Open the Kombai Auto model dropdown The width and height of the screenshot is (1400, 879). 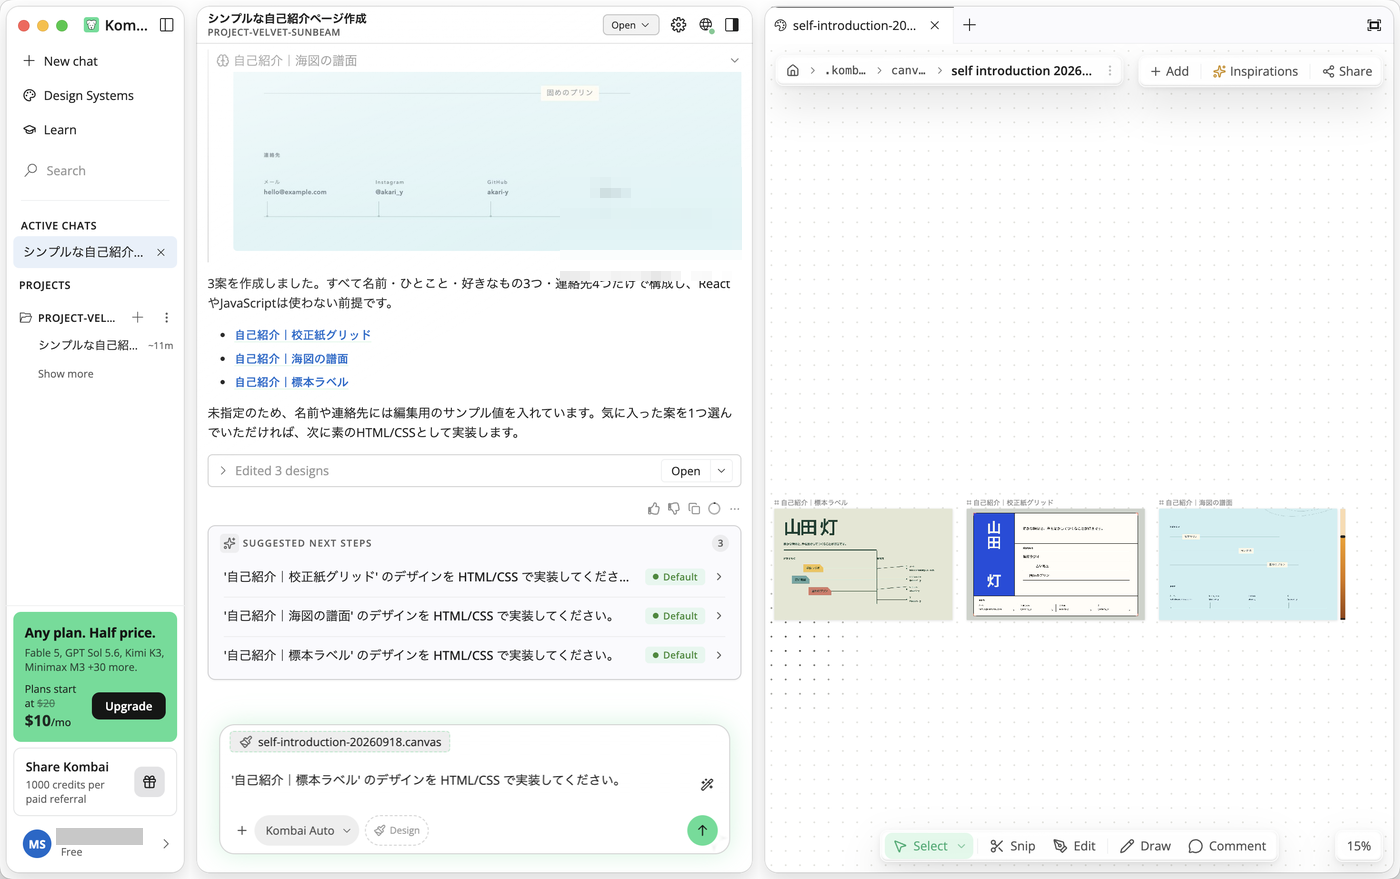point(307,830)
